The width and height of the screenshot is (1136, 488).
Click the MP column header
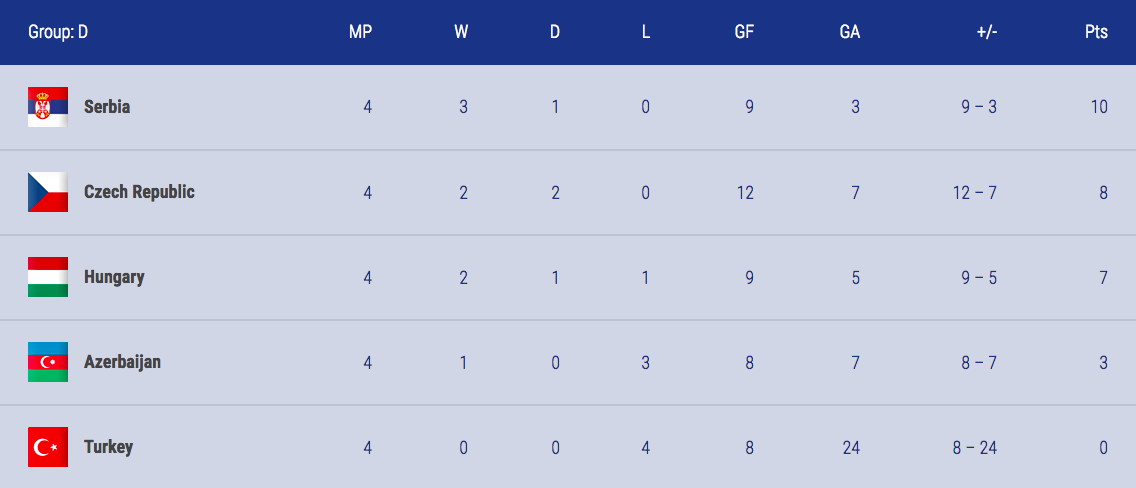[x=361, y=33]
